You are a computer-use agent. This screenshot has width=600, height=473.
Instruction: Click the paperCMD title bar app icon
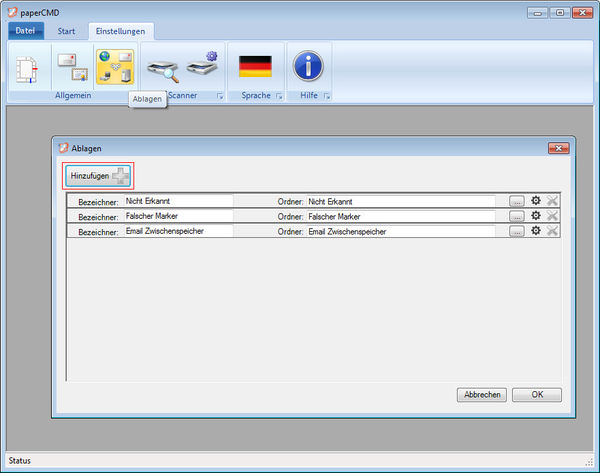point(13,12)
